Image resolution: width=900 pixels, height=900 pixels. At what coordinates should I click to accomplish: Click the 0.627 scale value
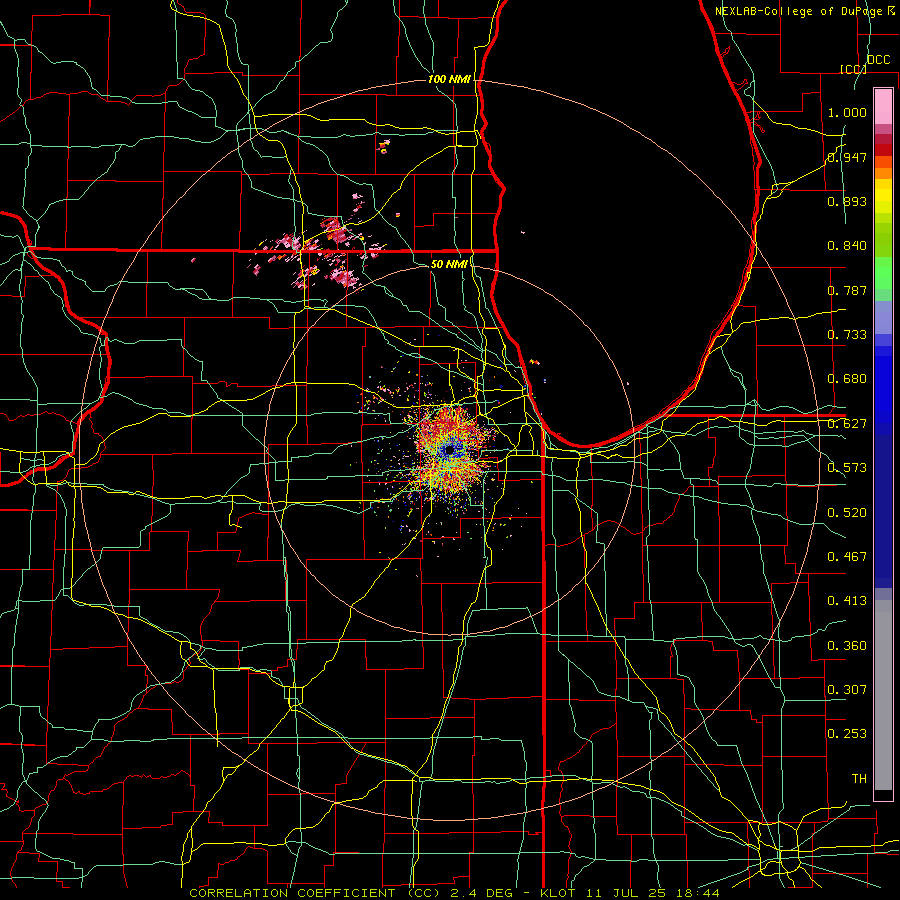point(847,424)
